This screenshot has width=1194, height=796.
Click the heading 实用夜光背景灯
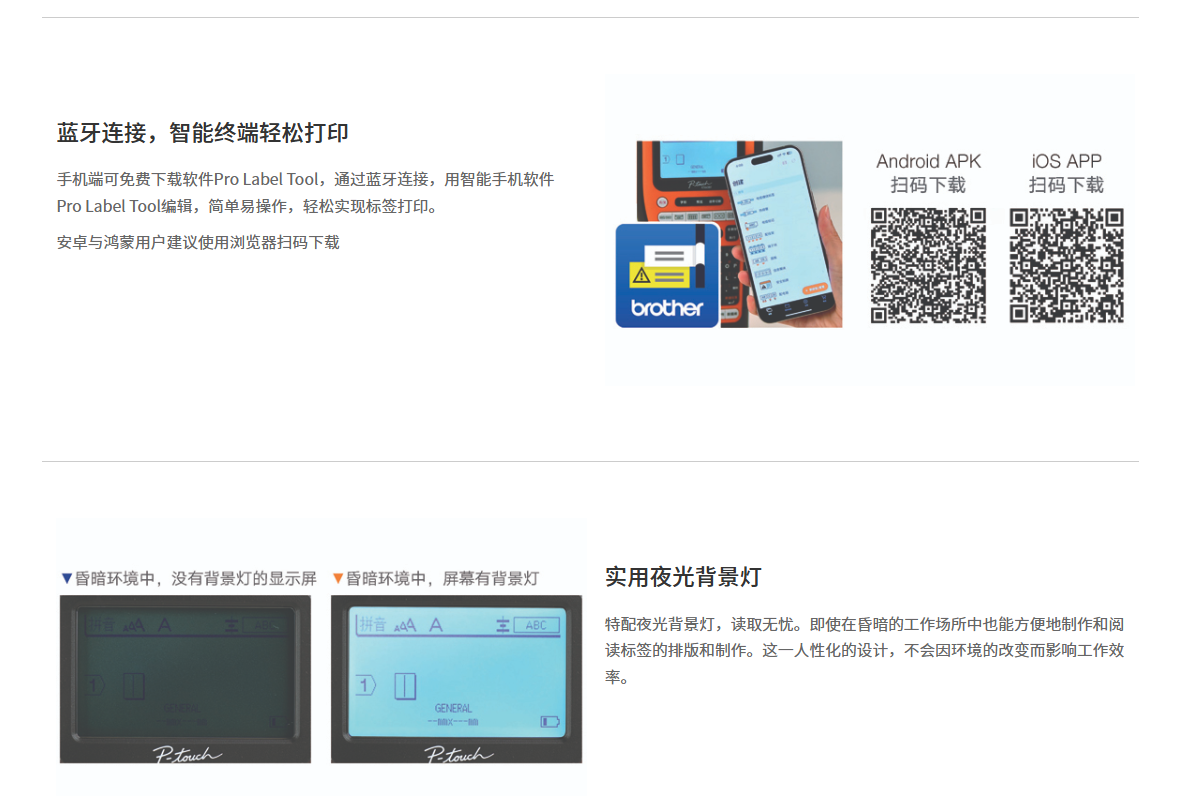tap(683, 577)
